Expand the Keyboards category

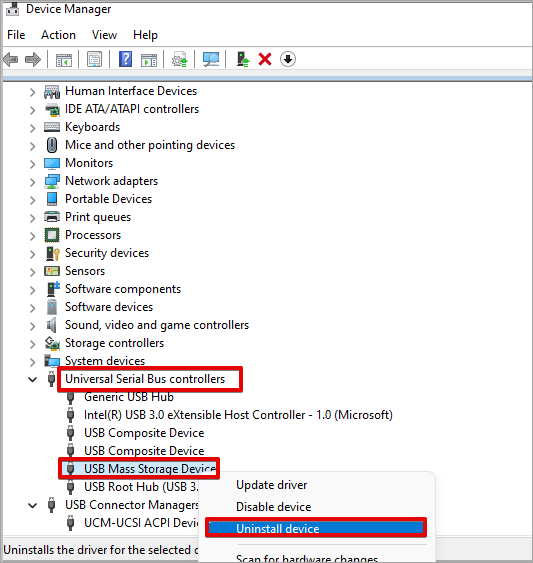click(x=32, y=128)
